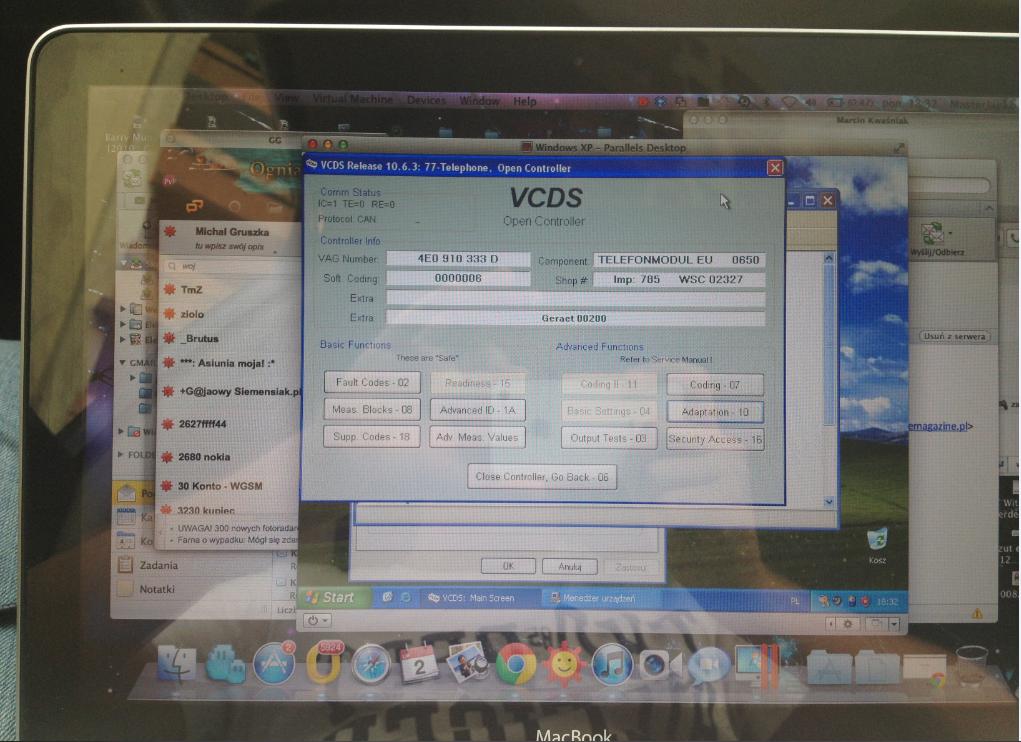
Task: Open the Preview photo icon in Dock
Action: 468,663
